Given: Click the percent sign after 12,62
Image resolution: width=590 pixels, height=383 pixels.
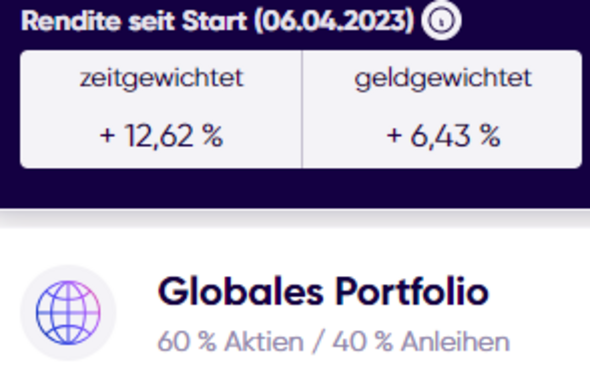Looking at the screenshot, I should click(213, 135).
